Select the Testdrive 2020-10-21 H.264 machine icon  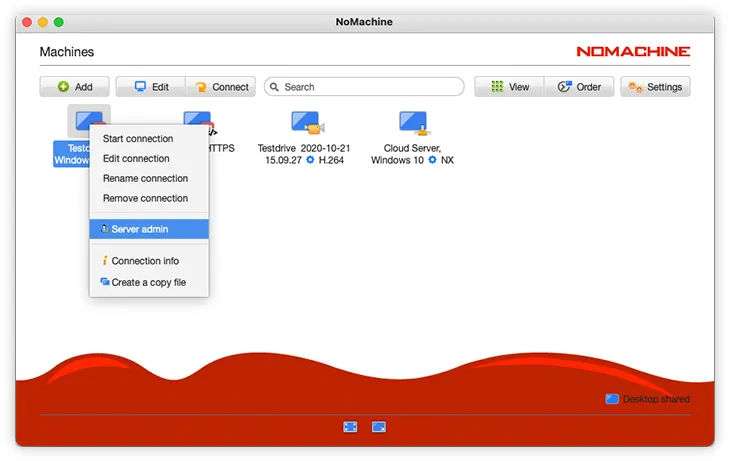(306, 123)
